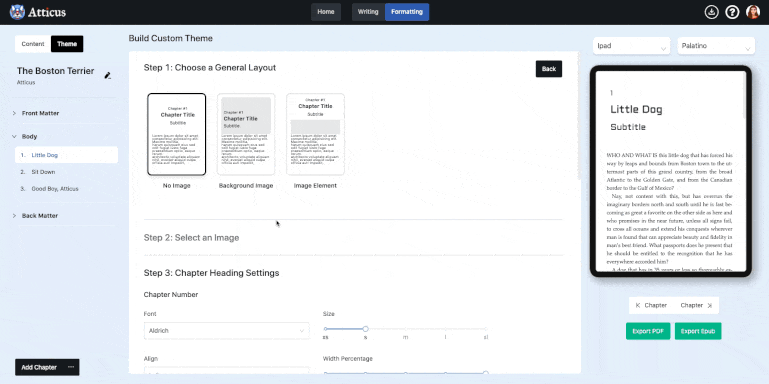
Task: Click the Width Percentage slider handle
Action: click(486, 374)
